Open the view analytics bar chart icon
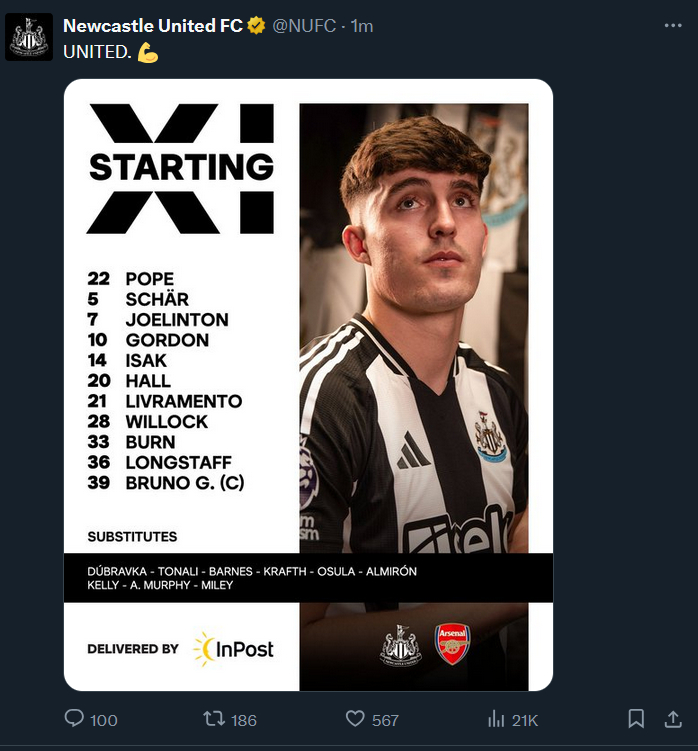Viewport: 698px width, 751px height. pos(495,719)
